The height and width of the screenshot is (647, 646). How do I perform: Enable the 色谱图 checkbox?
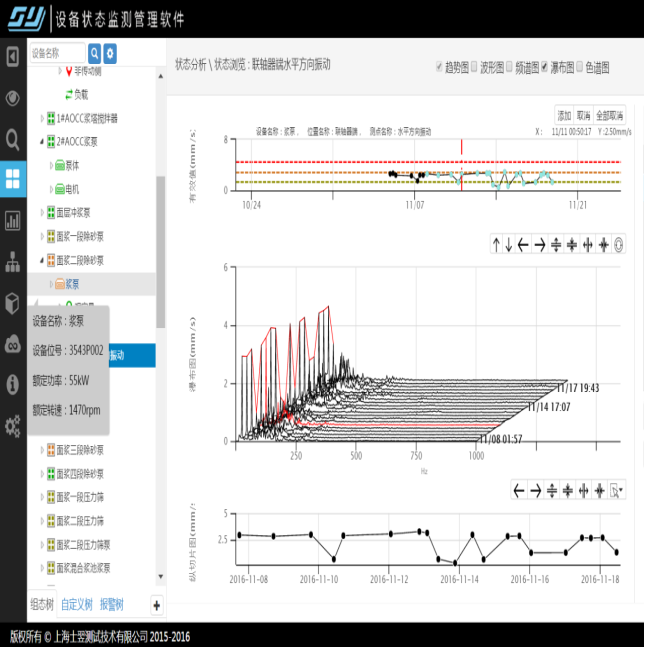[x=579, y=67]
